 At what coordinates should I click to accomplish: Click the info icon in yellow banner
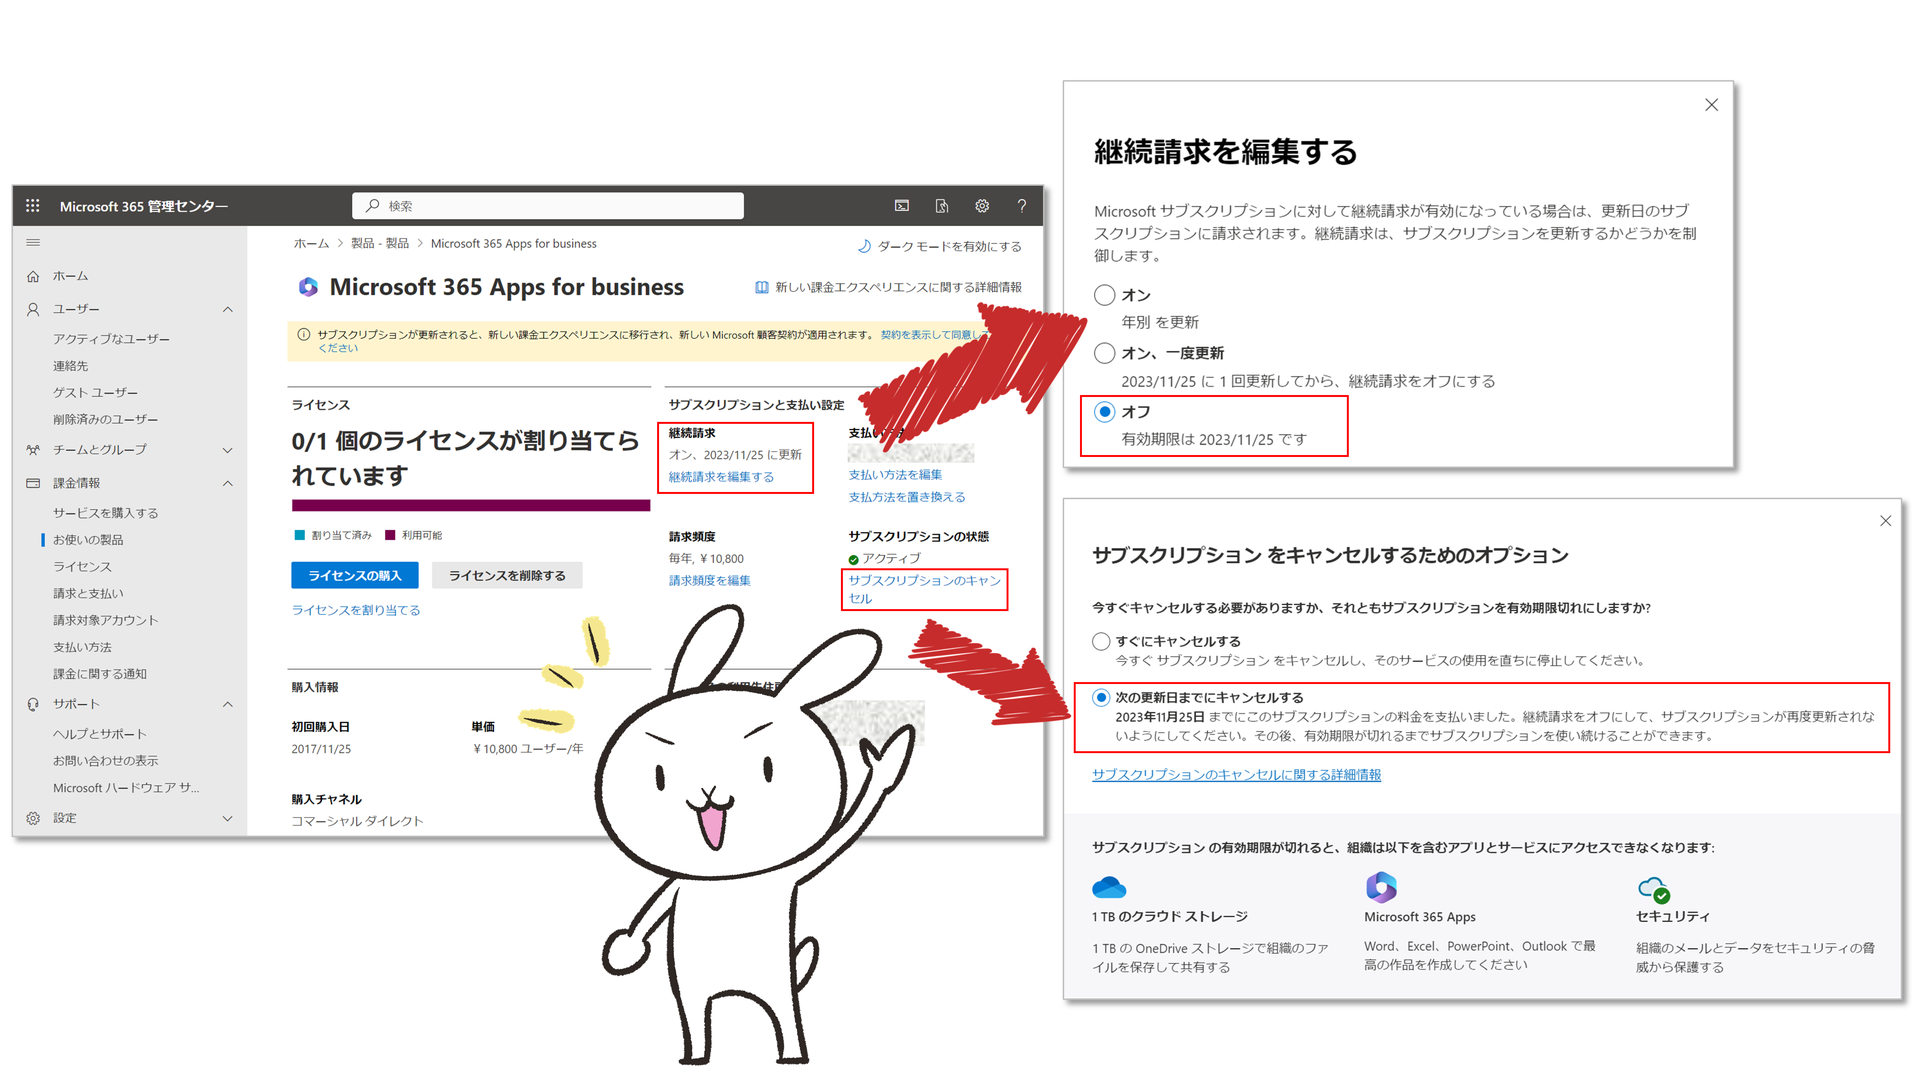304,335
